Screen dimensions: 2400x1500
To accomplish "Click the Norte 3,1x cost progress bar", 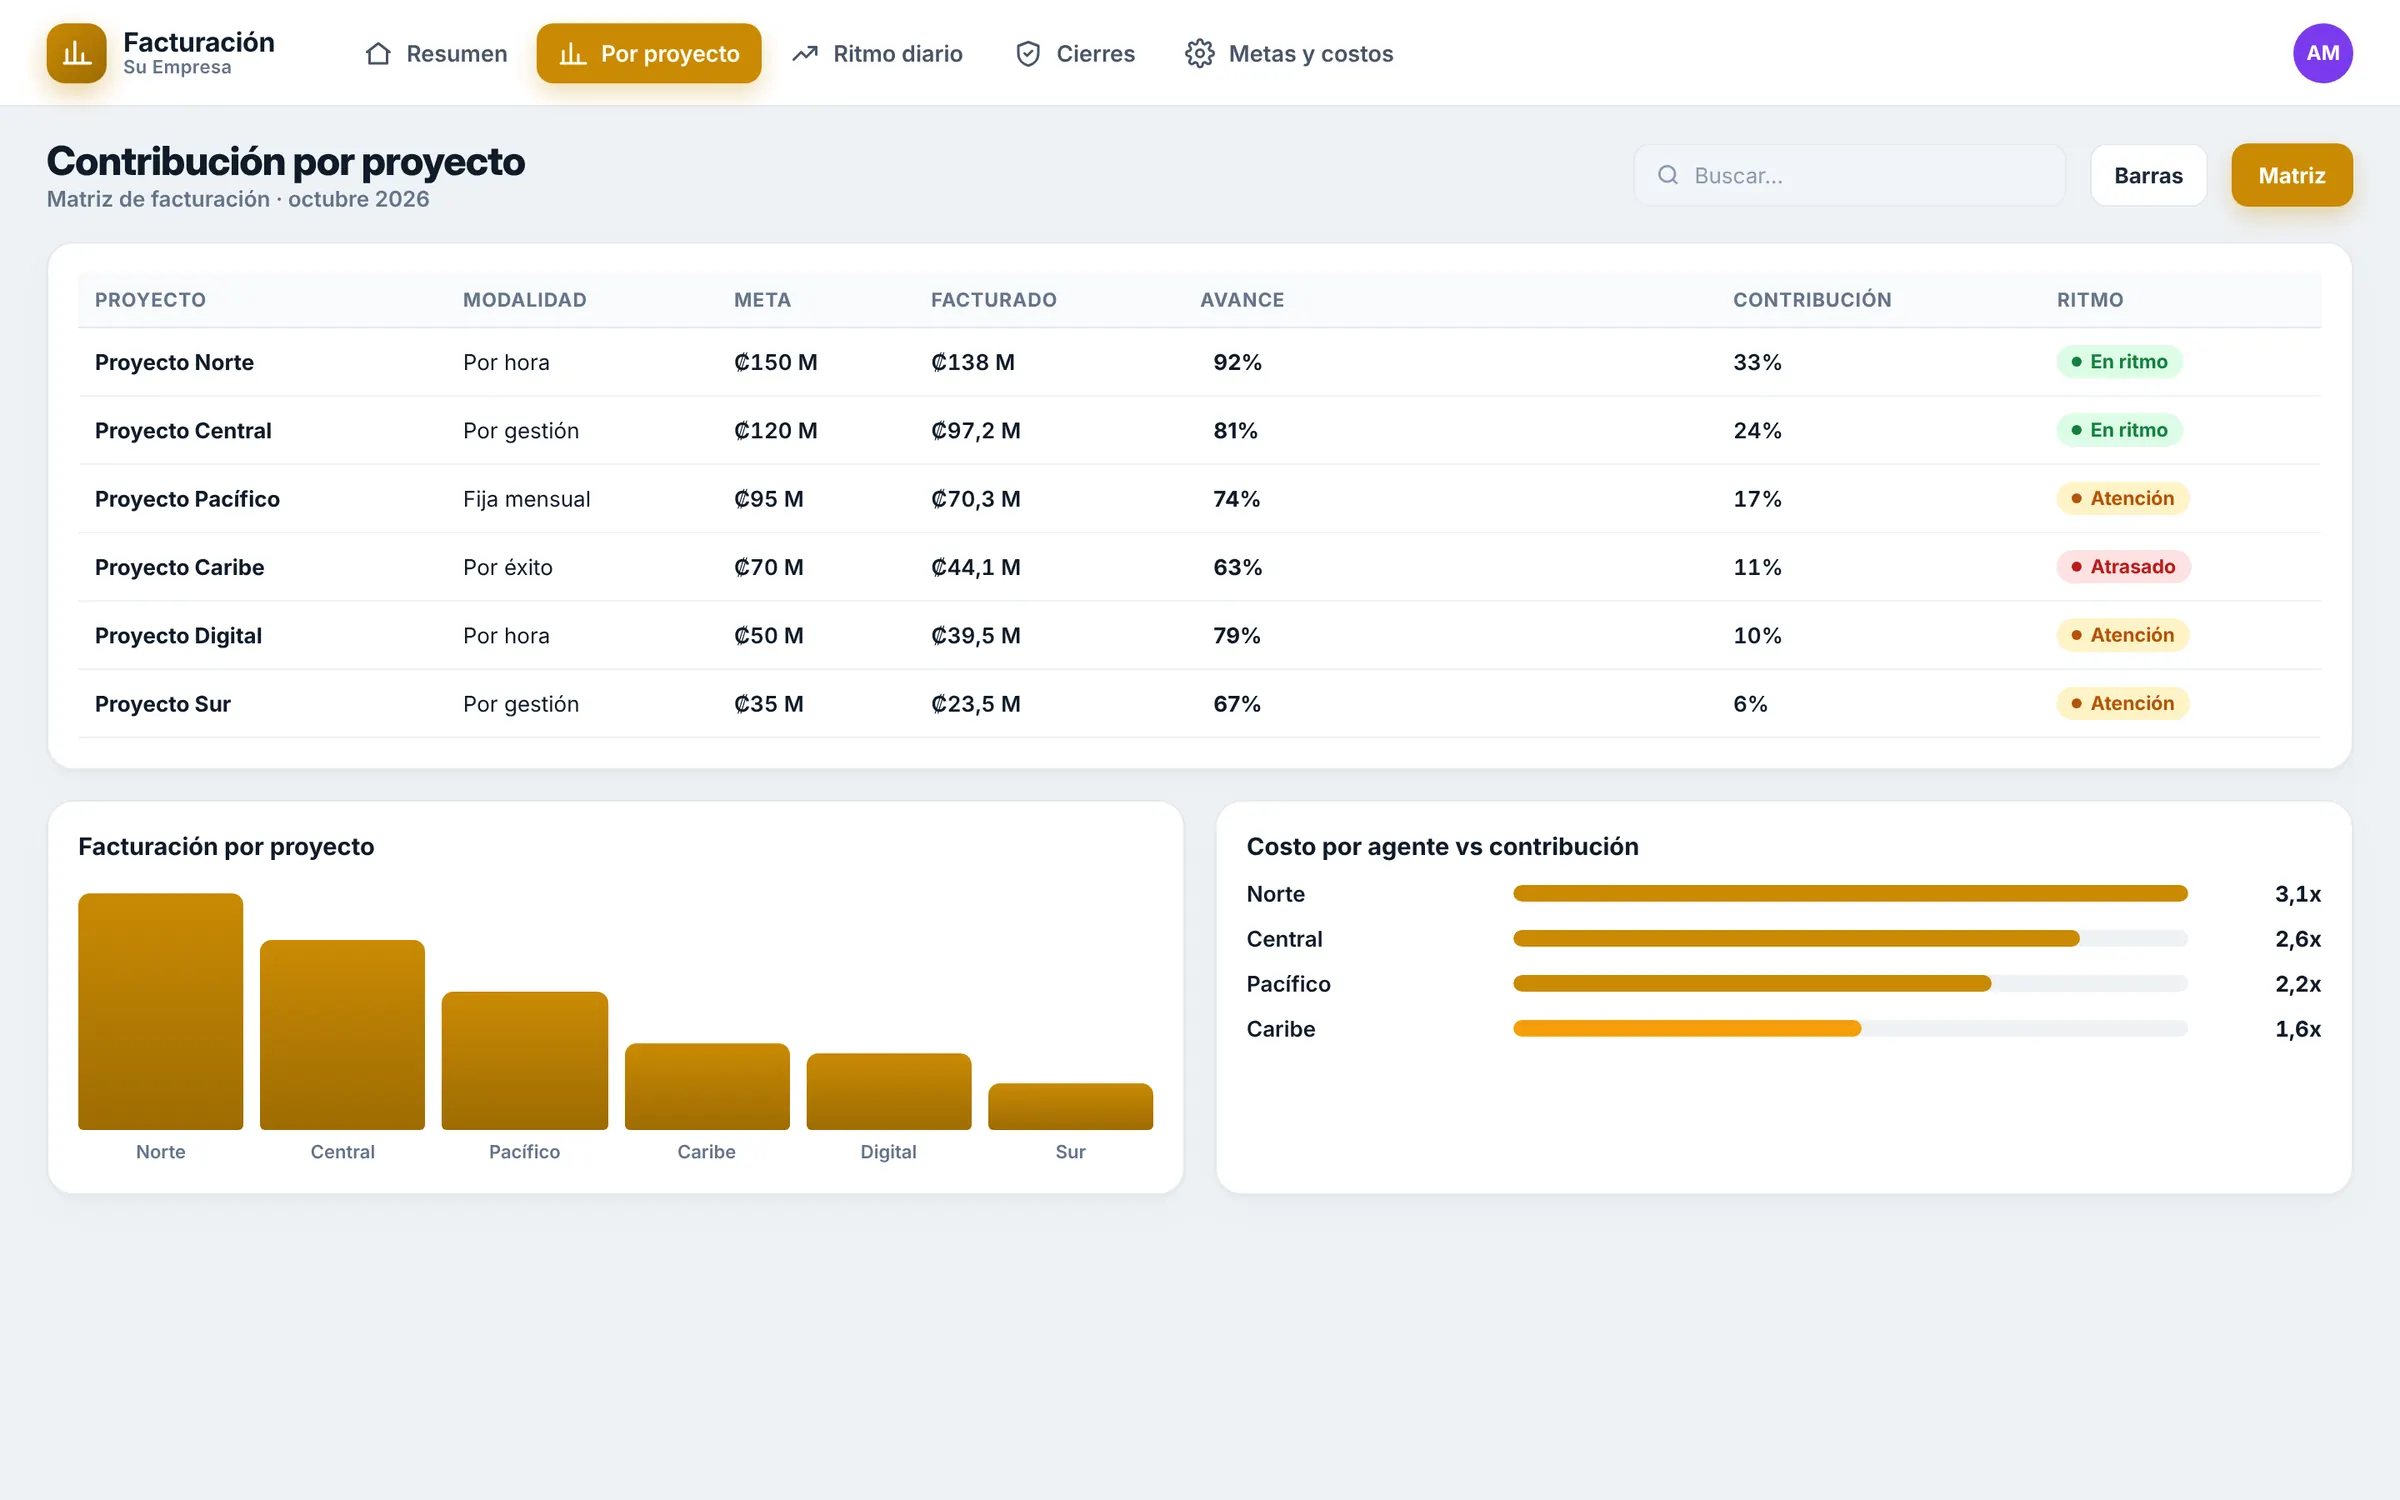I will coord(1850,893).
